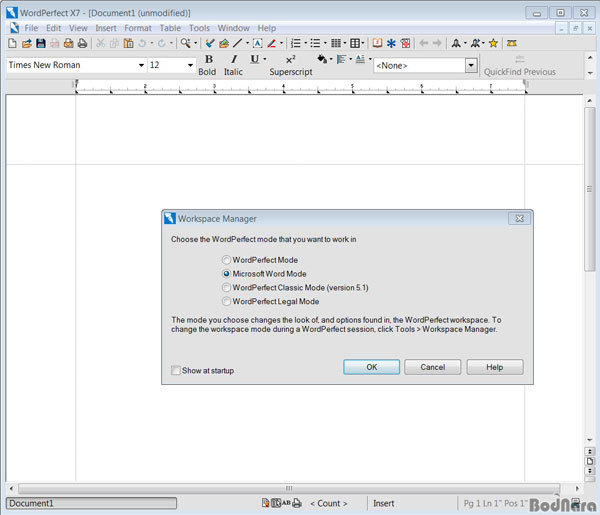This screenshot has width=600, height=515.
Task: Toggle the Show at startup checkbox
Action: pyautogui.click(x=176, y=370)
